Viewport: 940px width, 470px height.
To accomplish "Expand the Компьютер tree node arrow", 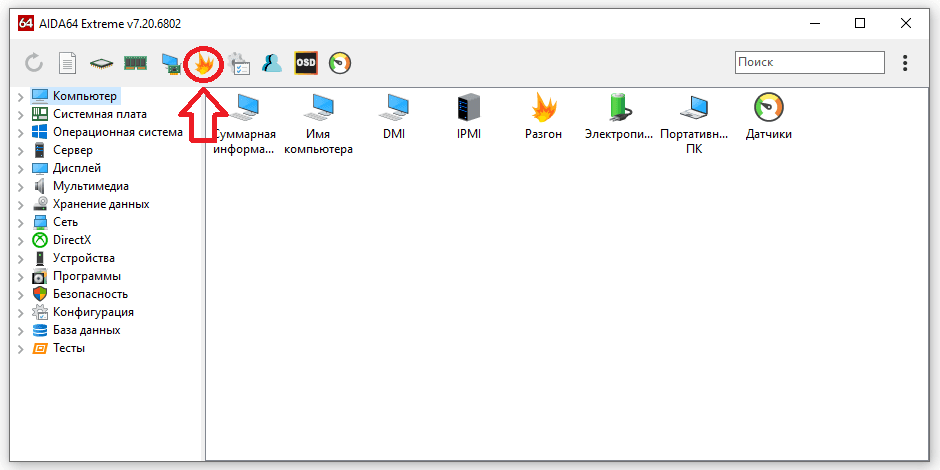I will tap(20, 97).
